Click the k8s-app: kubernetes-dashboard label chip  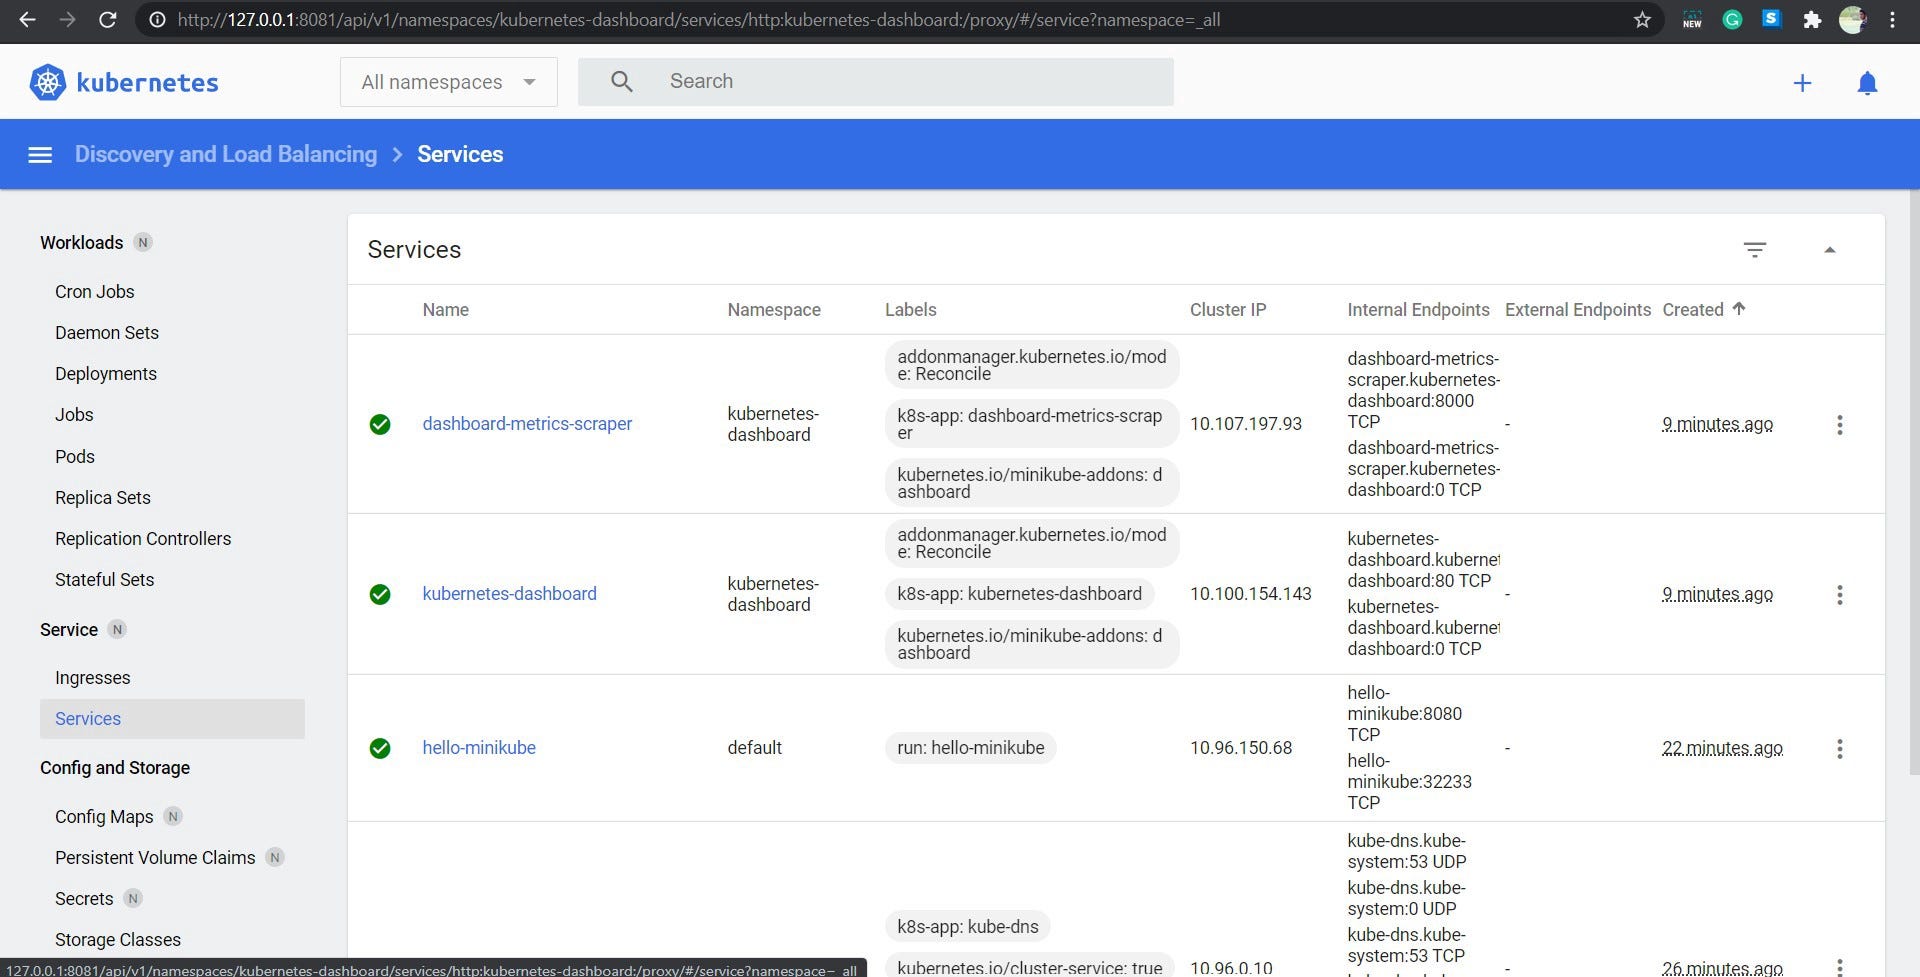1020,594
